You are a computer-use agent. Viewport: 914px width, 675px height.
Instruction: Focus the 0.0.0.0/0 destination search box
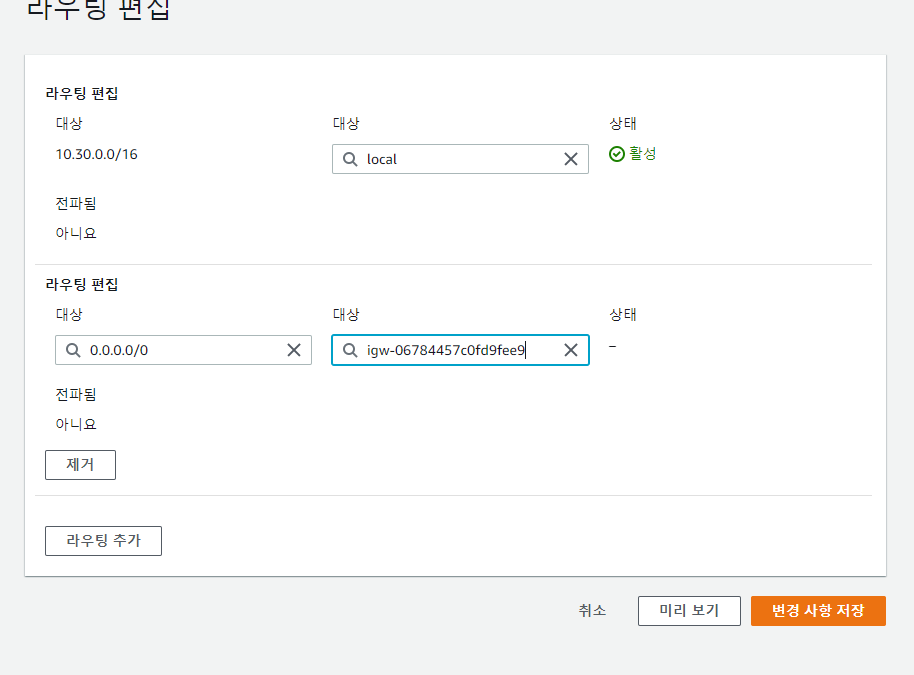pyautogui.click(x=183, y=350)
